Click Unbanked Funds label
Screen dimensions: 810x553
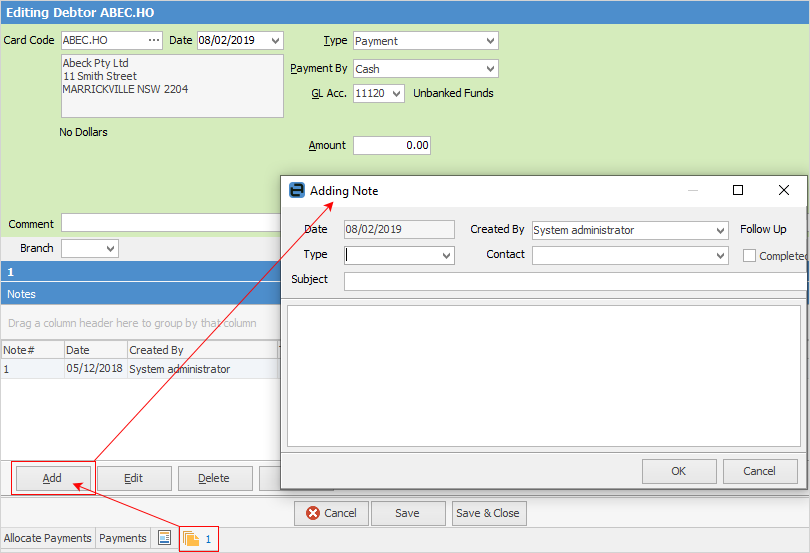pyautogui.click(x=453, y=93)
